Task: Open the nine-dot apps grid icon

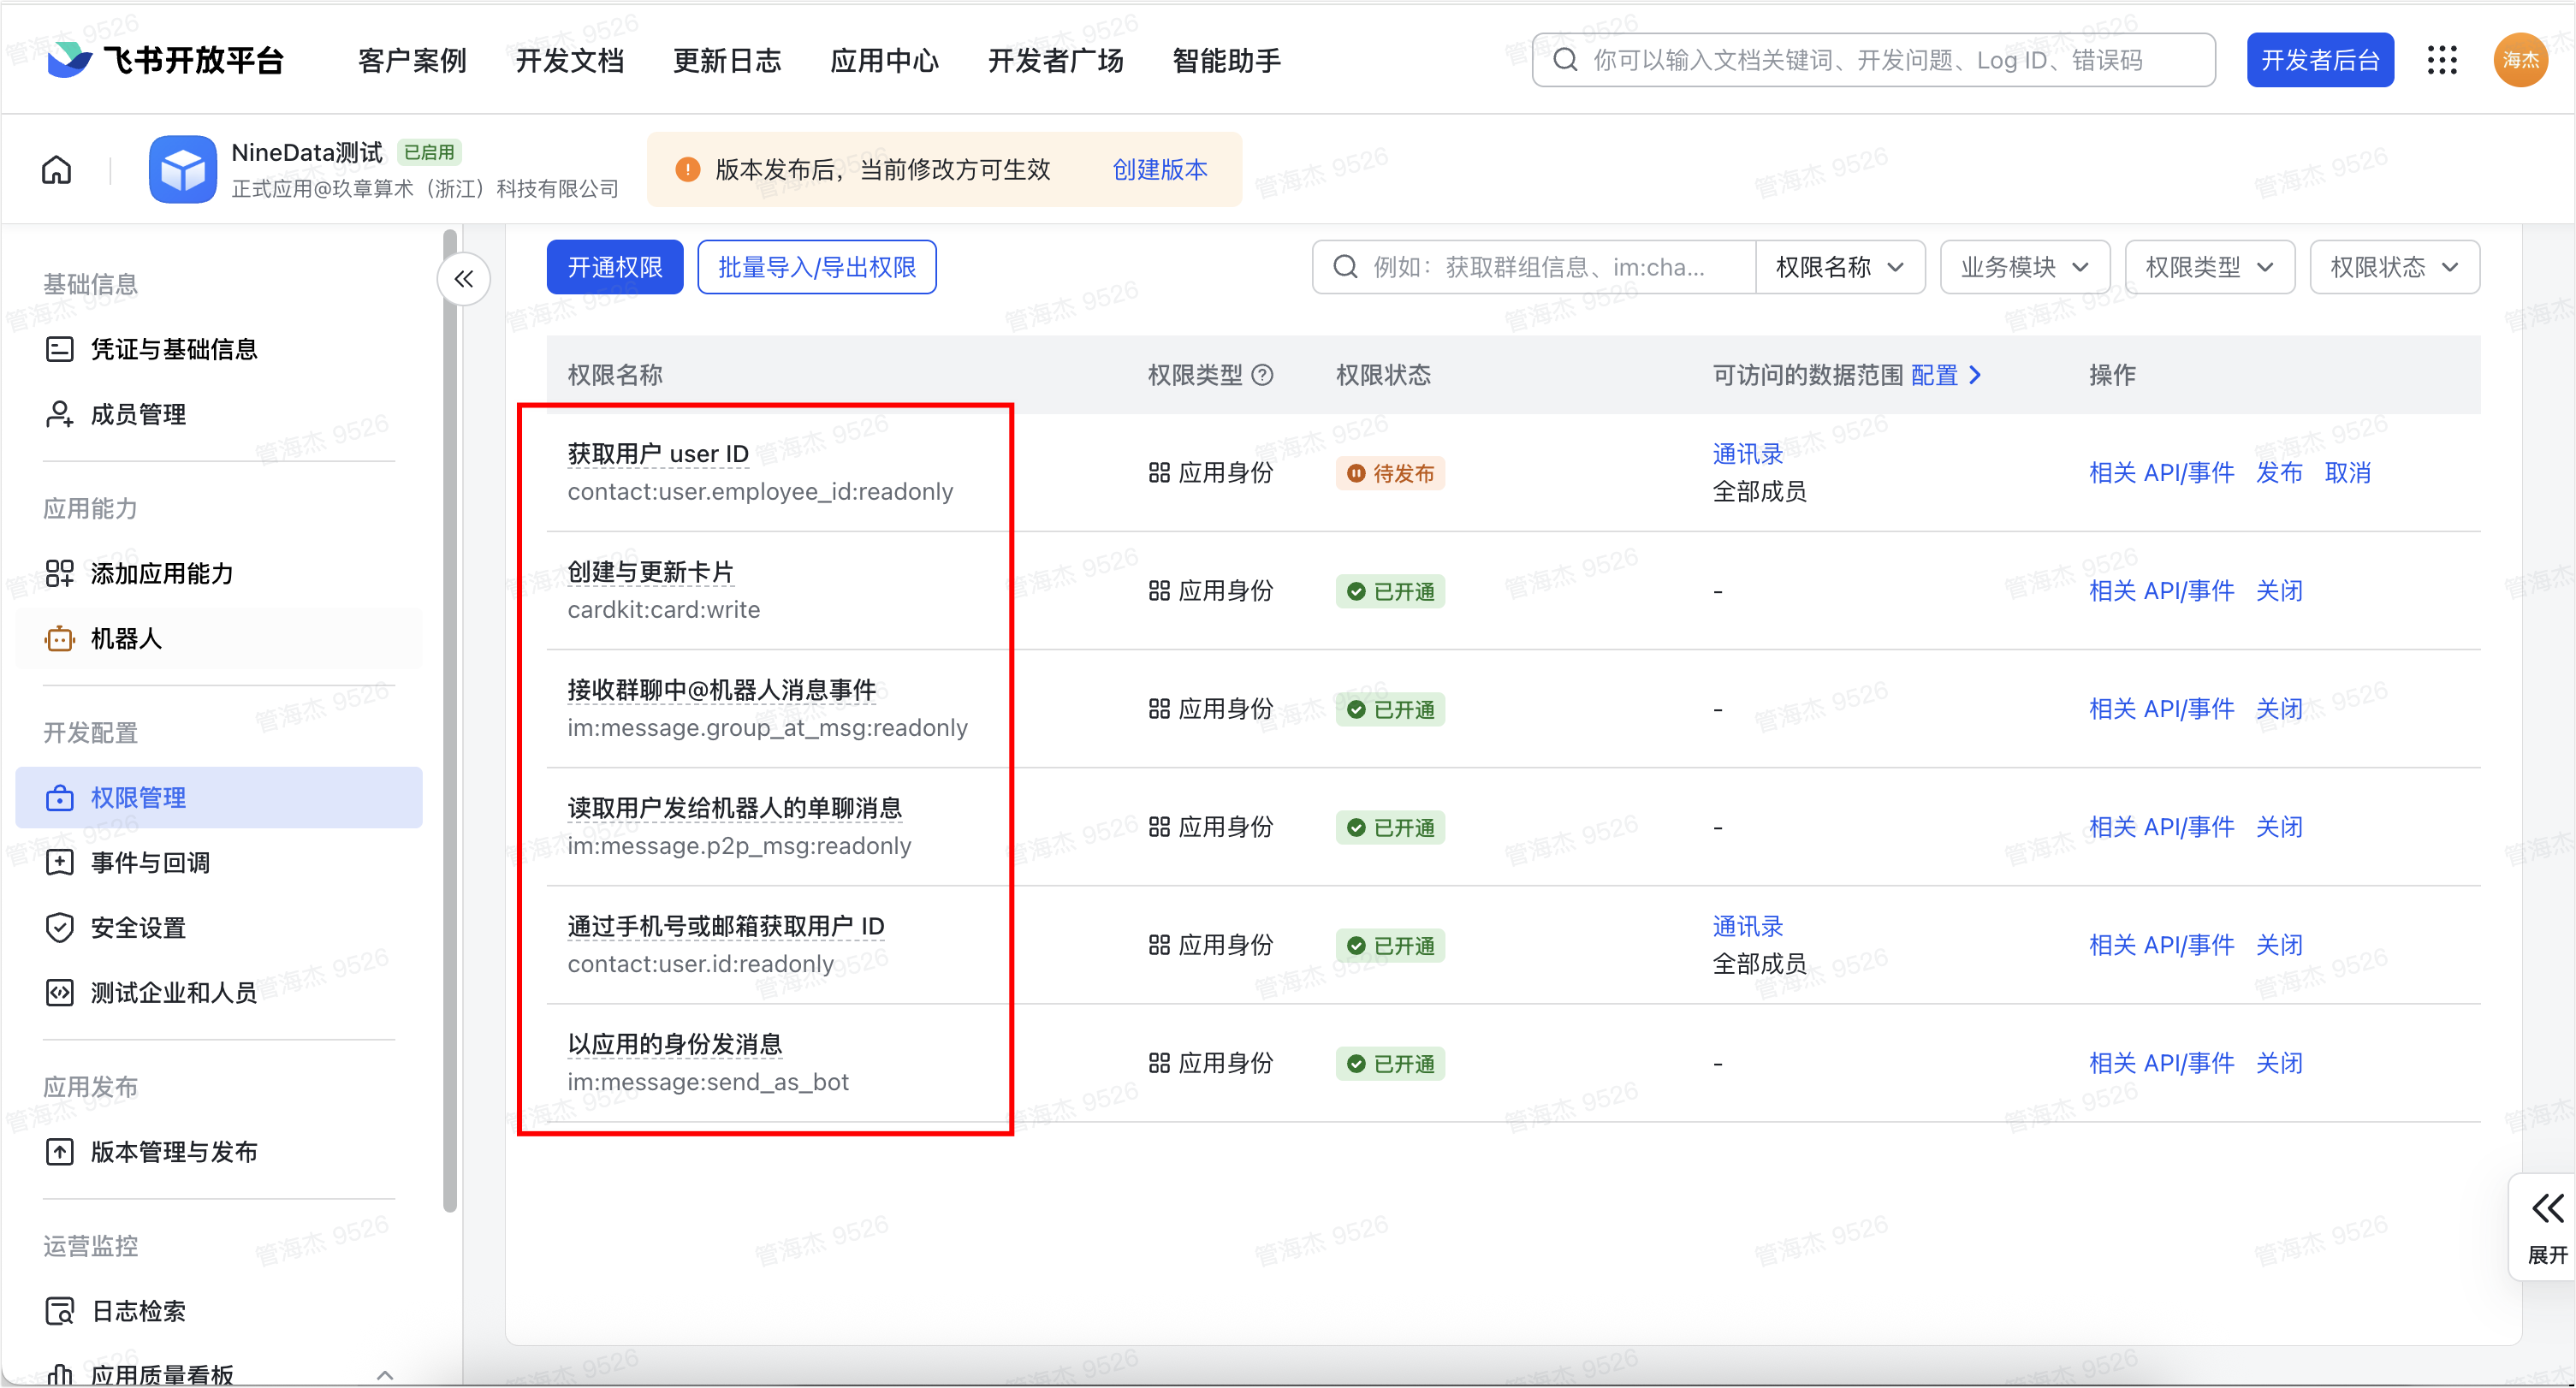Action: (2441, 60)
